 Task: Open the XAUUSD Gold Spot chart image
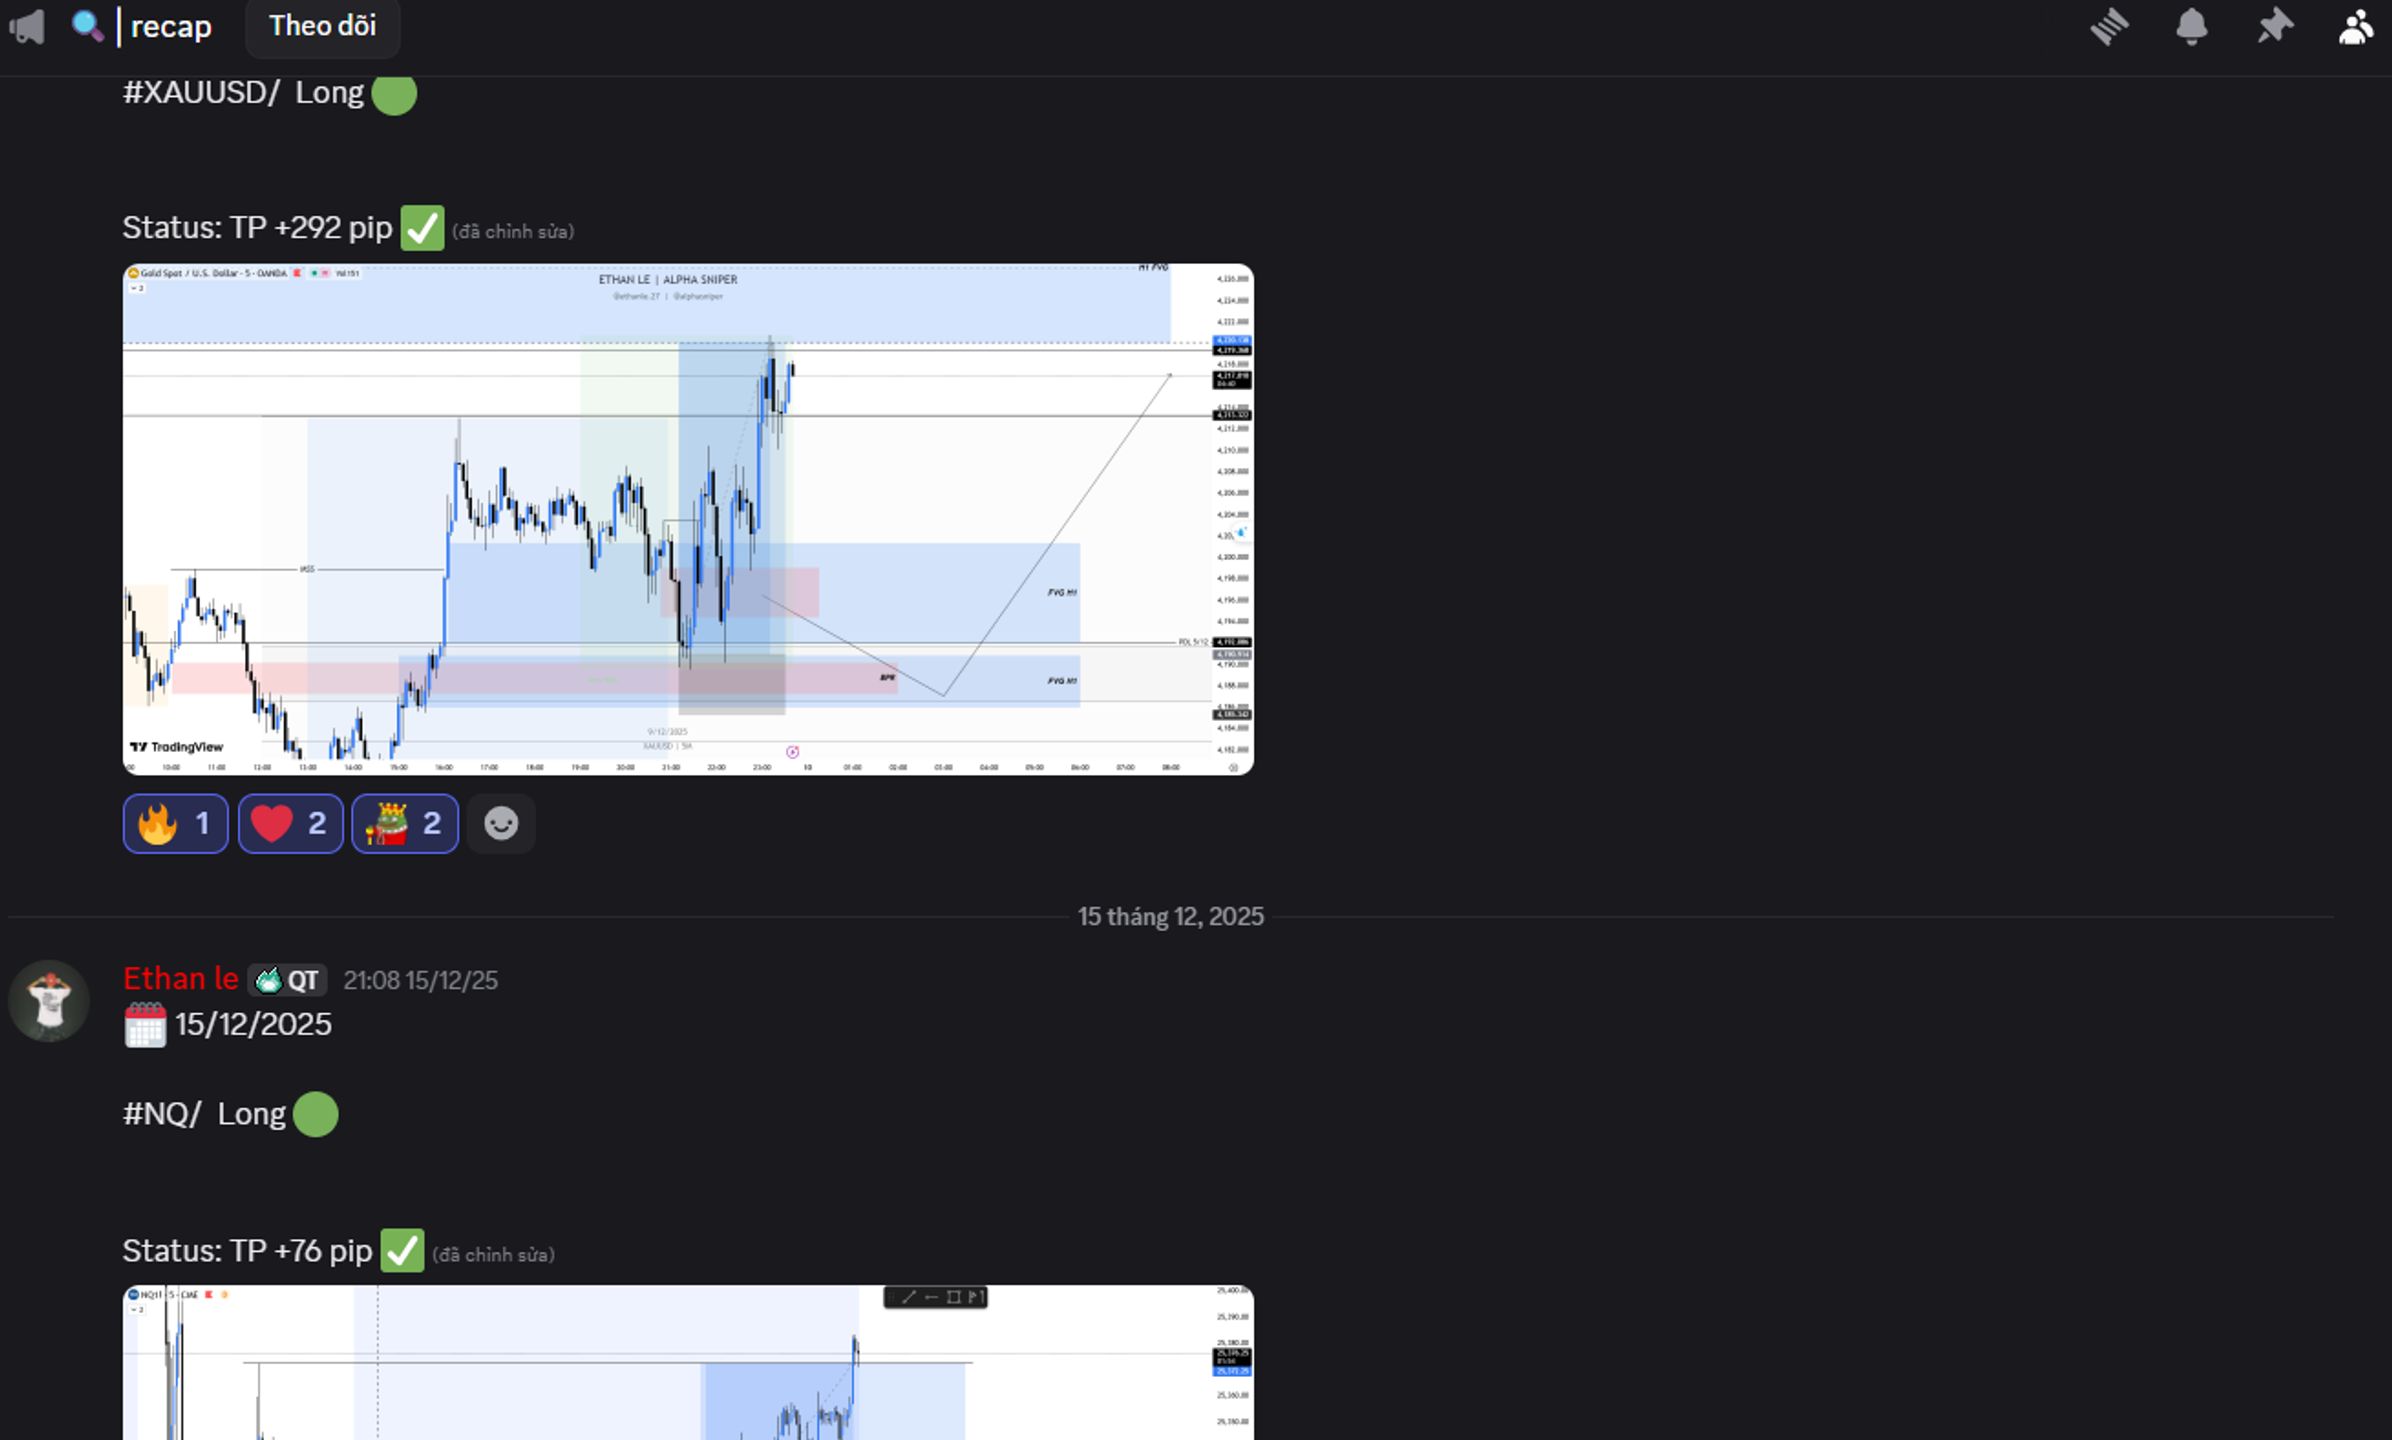688,519
